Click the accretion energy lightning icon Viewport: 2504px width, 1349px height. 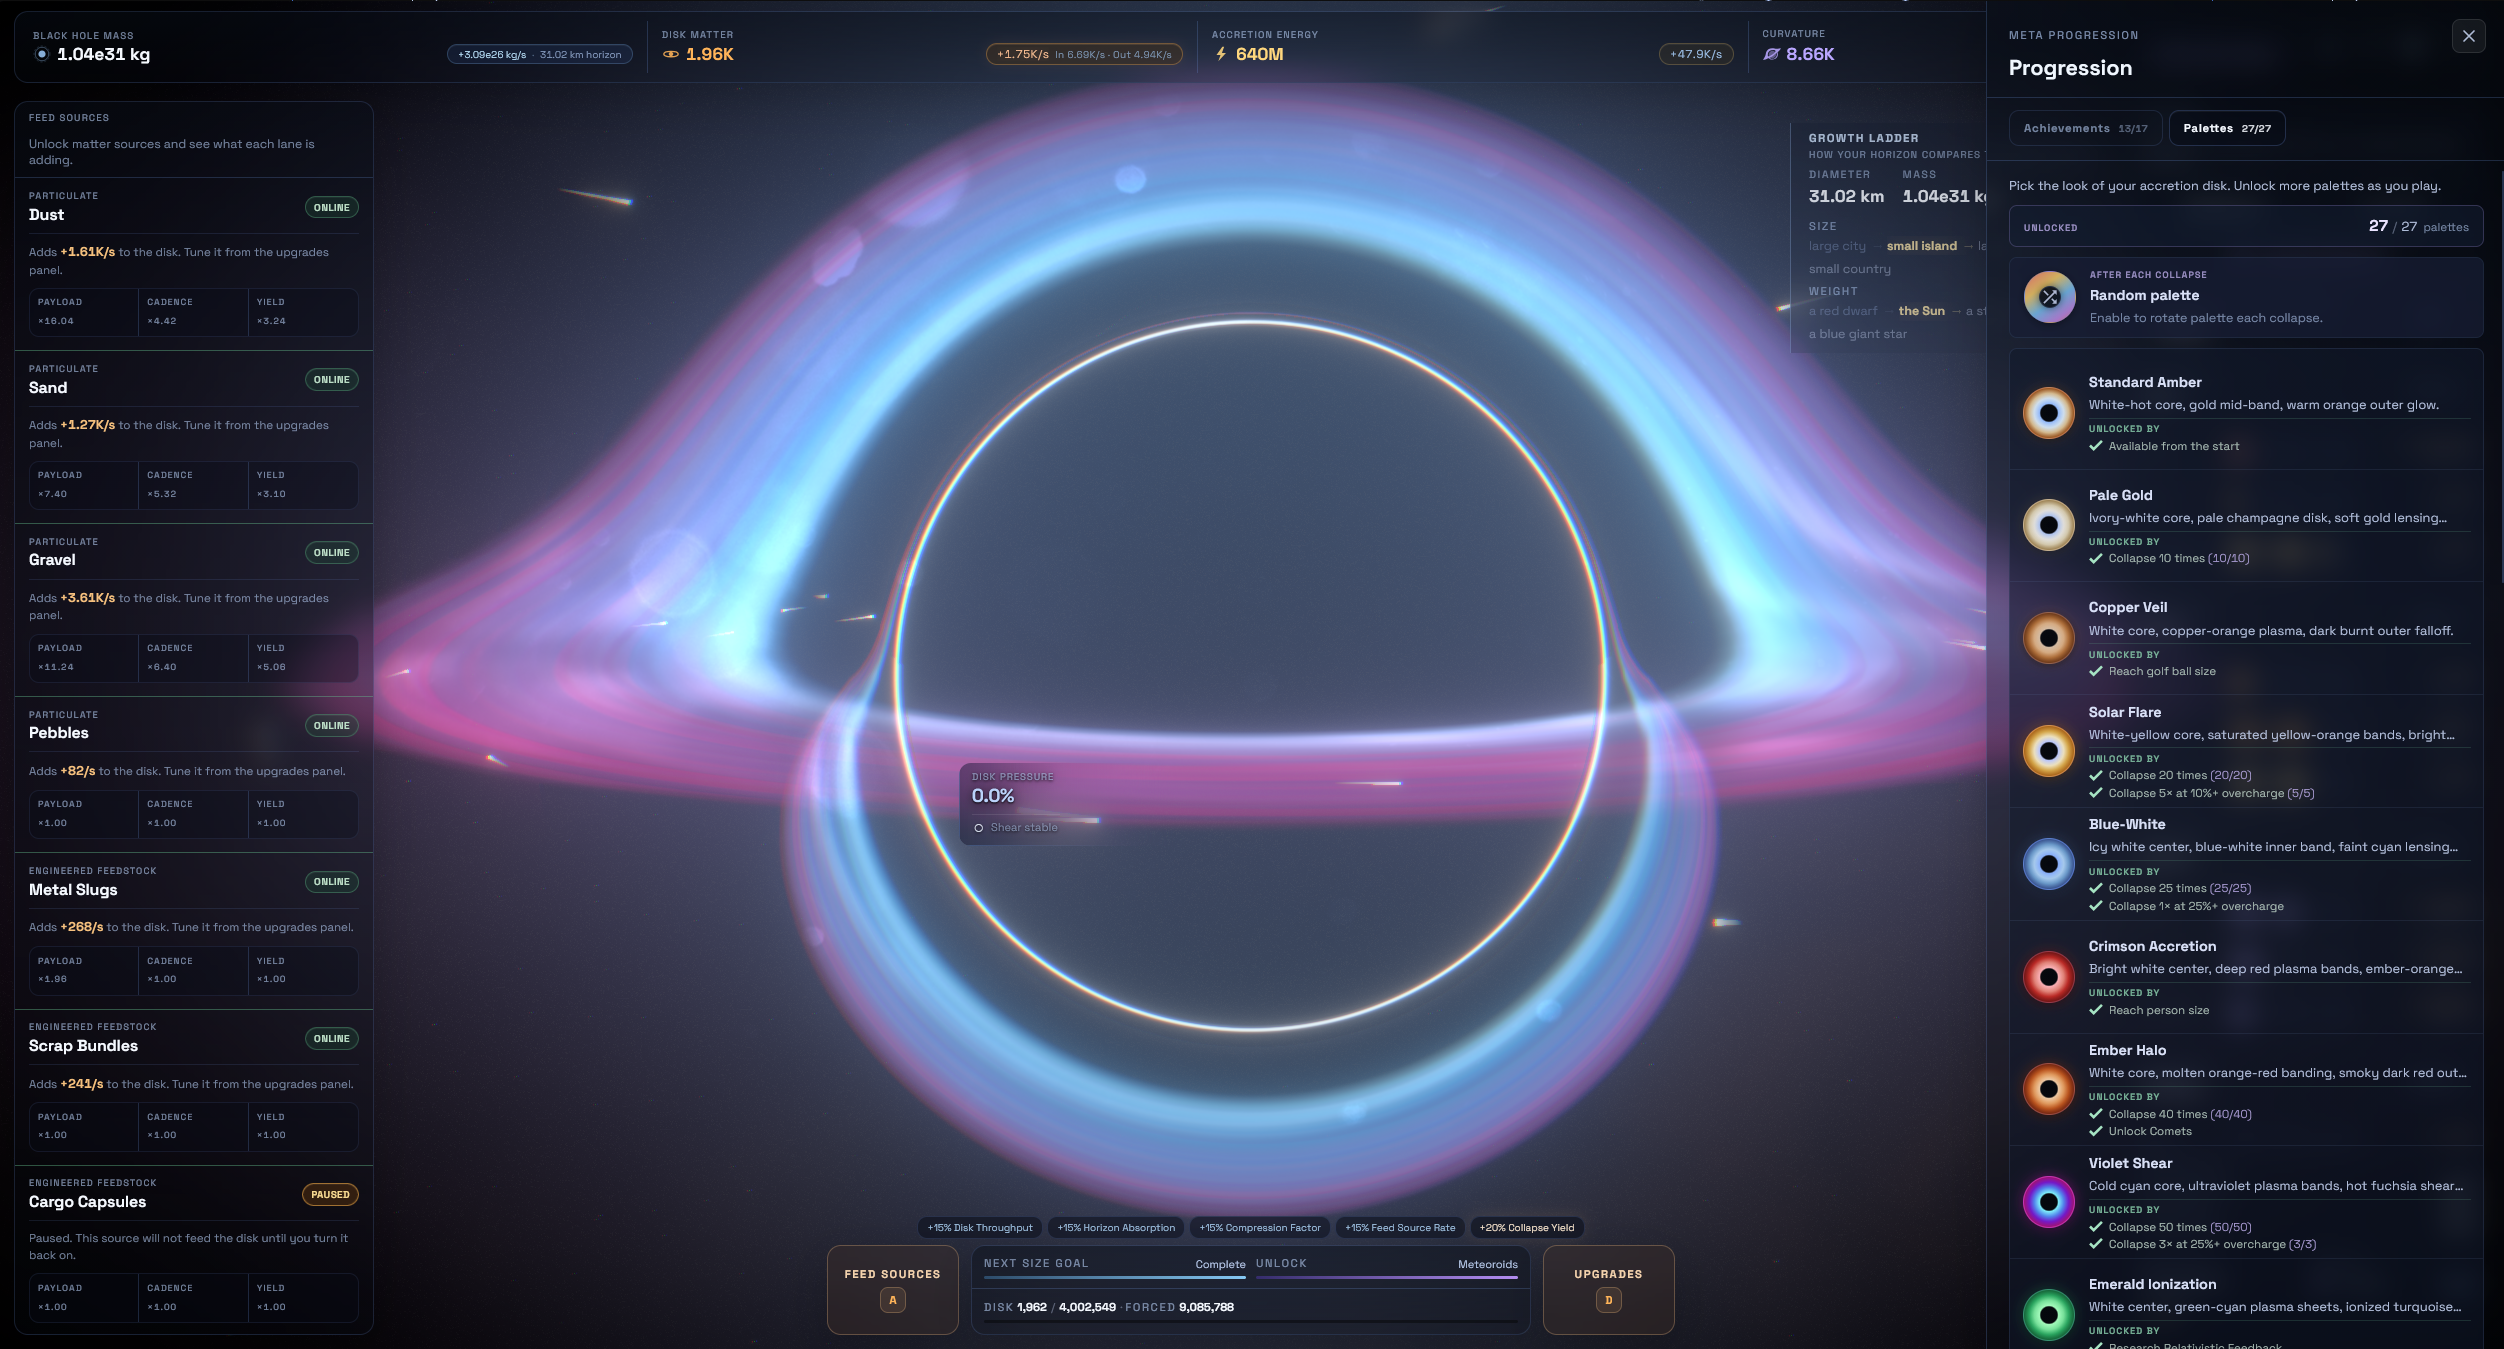(x=1221, y=54)
